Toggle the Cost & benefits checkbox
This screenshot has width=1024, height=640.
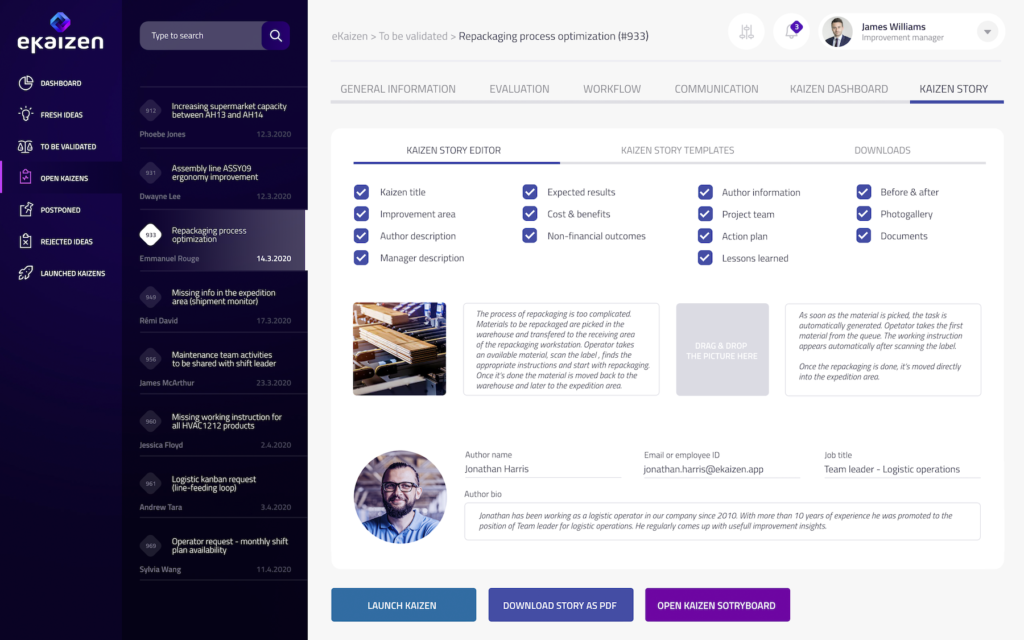point(529,214)
